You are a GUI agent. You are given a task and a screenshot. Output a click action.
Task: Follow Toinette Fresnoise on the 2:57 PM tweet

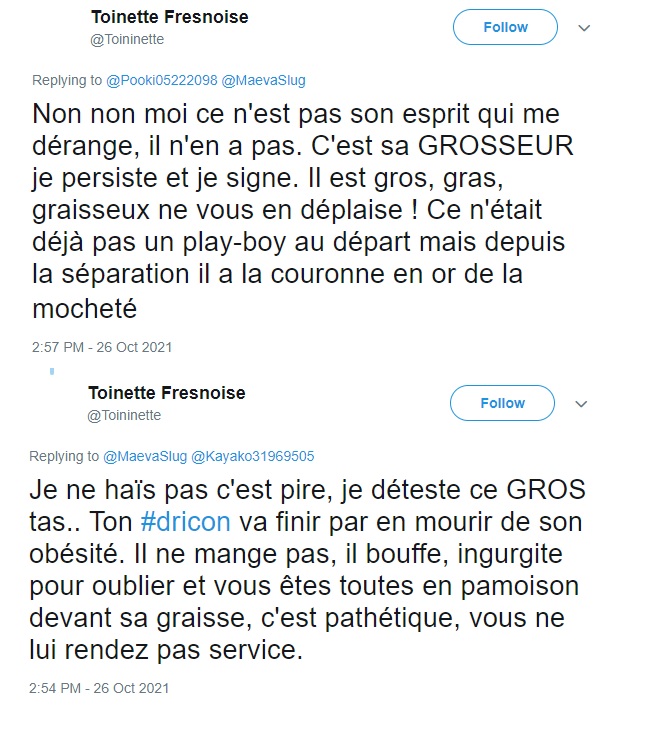coord(504,28)
